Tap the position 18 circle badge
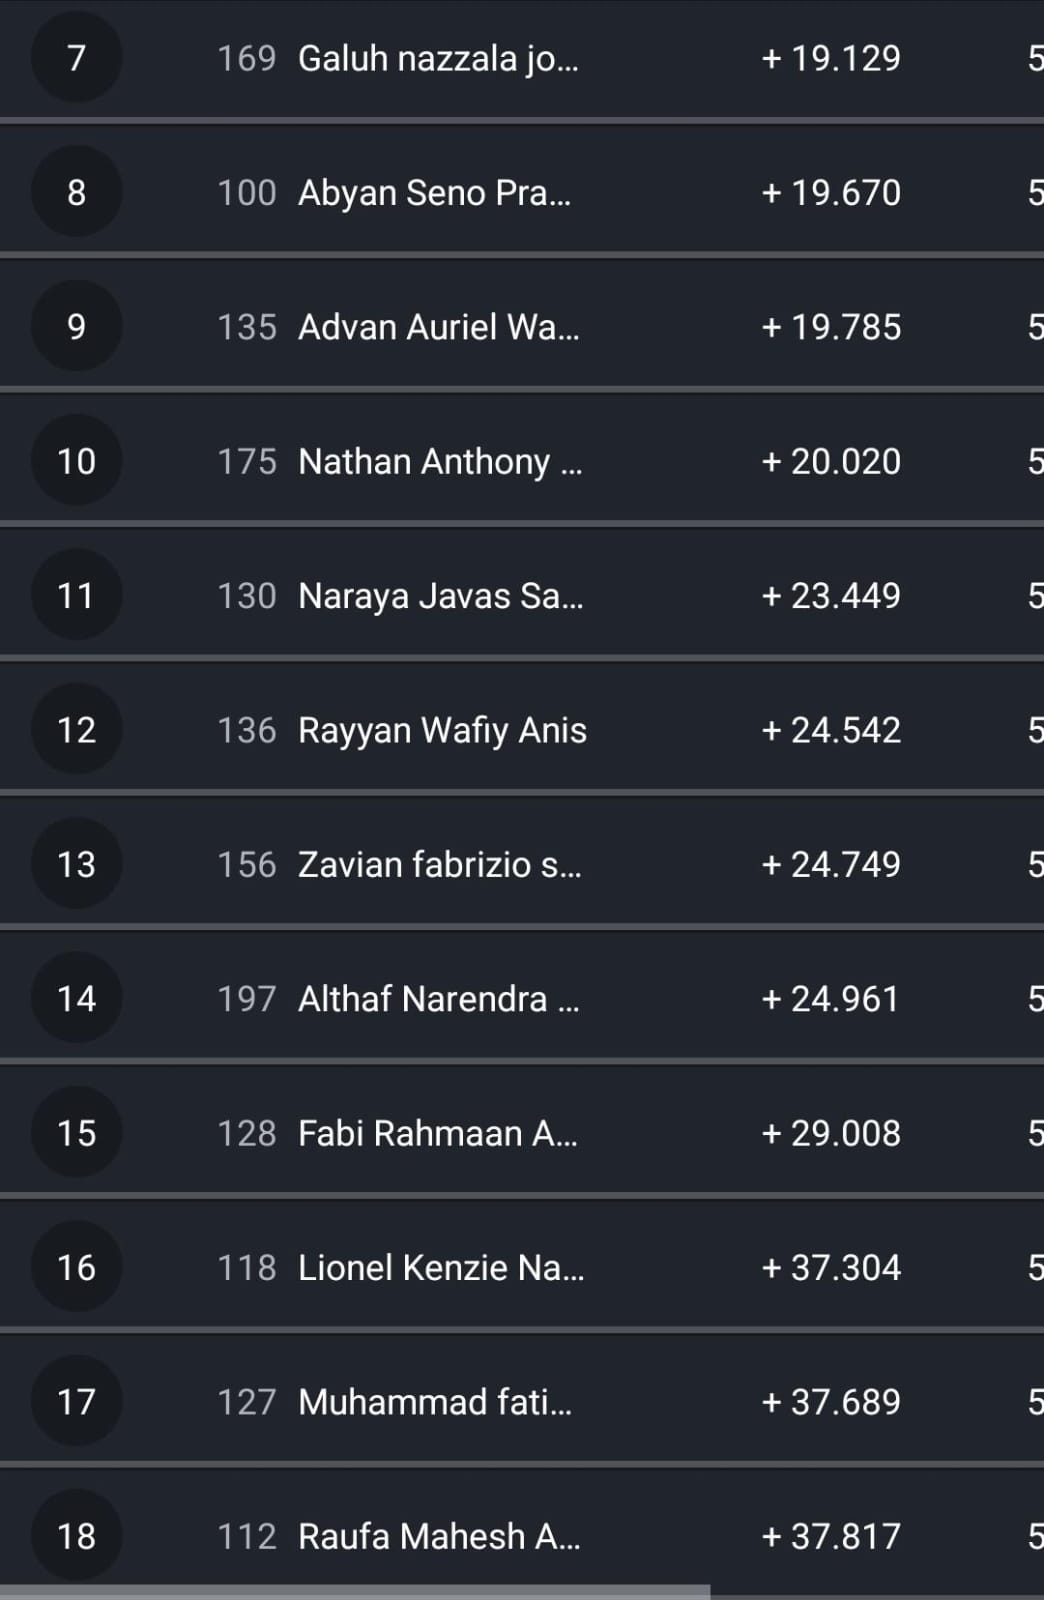Screen dimensions: 1044x1600 point(76,1536)
